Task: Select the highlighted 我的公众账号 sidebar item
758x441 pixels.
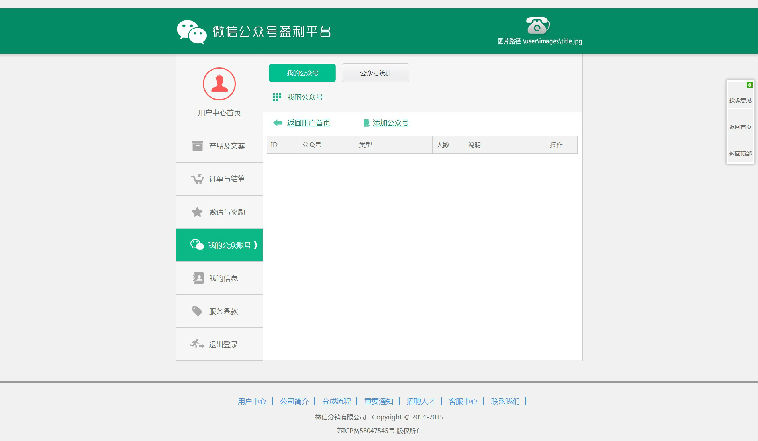Action: tap(219, 245)
